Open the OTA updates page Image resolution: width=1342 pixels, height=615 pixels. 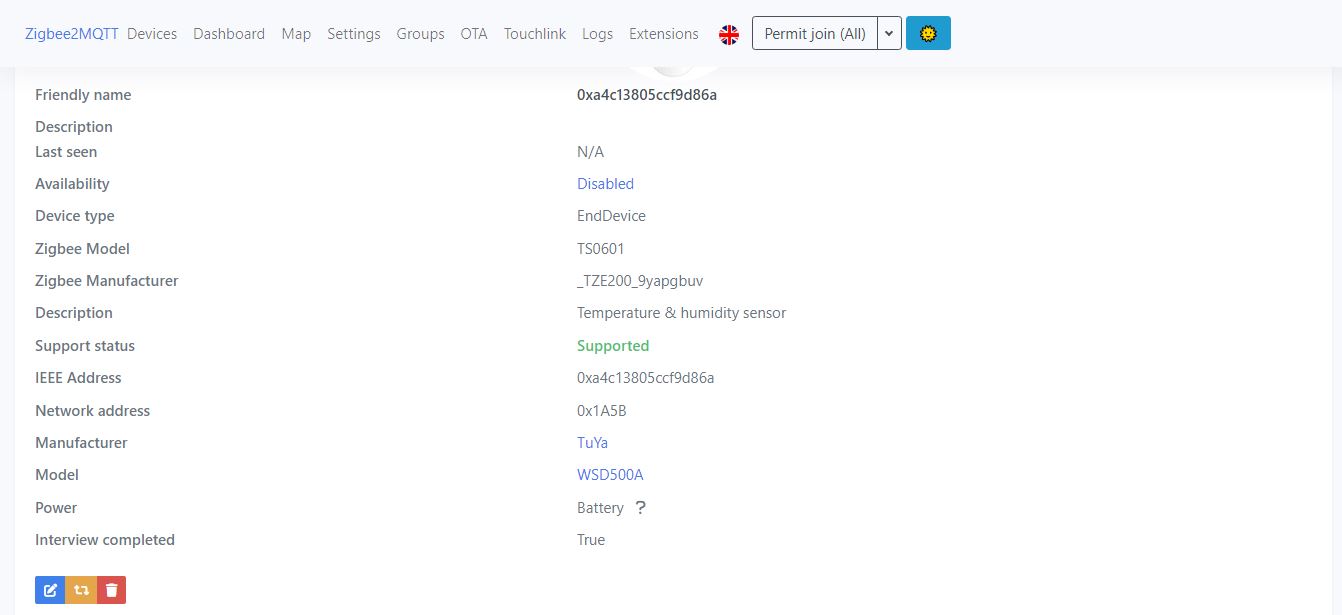tap(473, 33)
